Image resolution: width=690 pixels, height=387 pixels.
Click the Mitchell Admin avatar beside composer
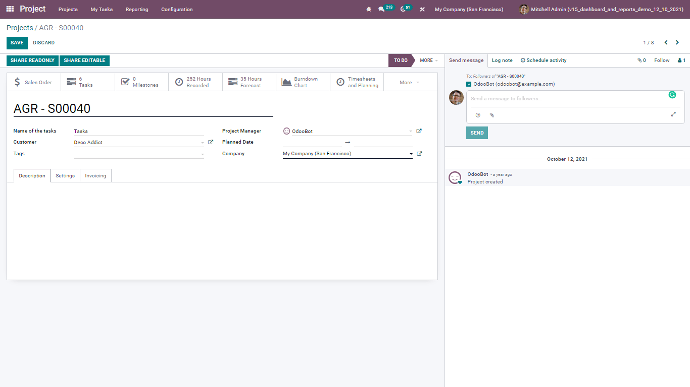pos(456,97)
